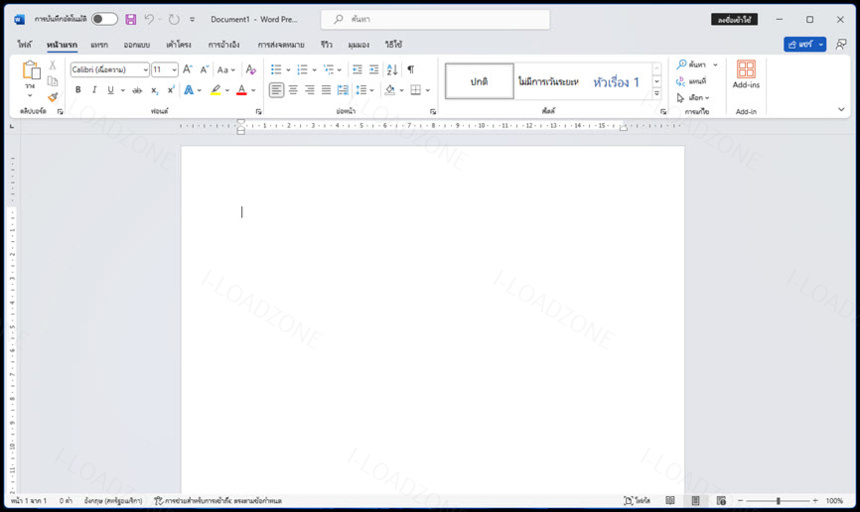Viewport: 860px width, 512px height.
Task: Click the Cut scissors icon
Action: [53, 65]
